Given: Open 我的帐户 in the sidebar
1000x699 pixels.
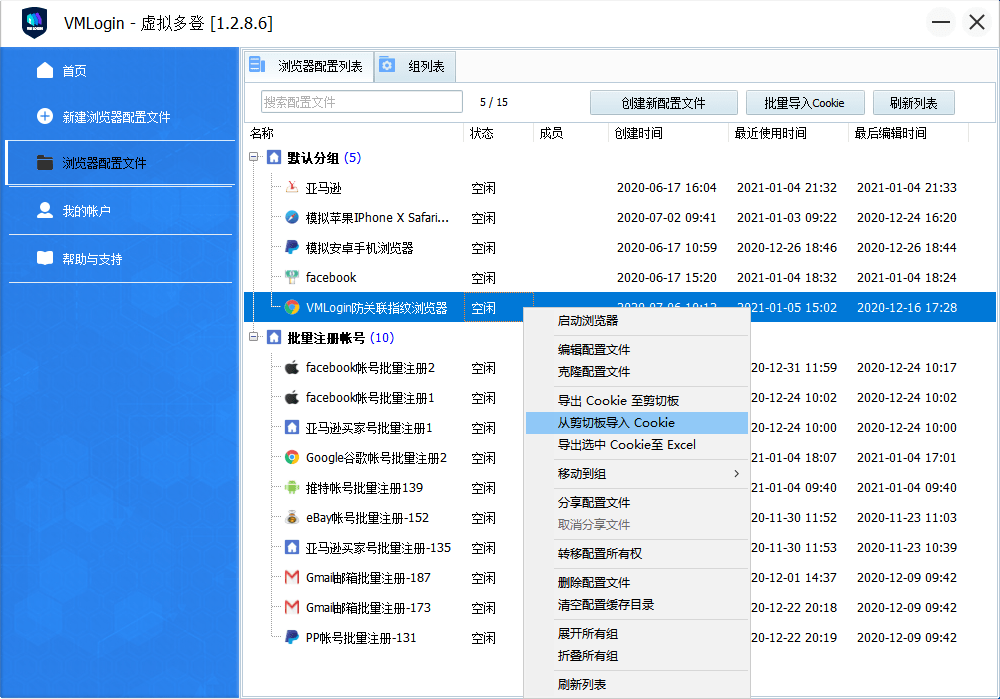Looking at the screenshot, I should point(120,210).
